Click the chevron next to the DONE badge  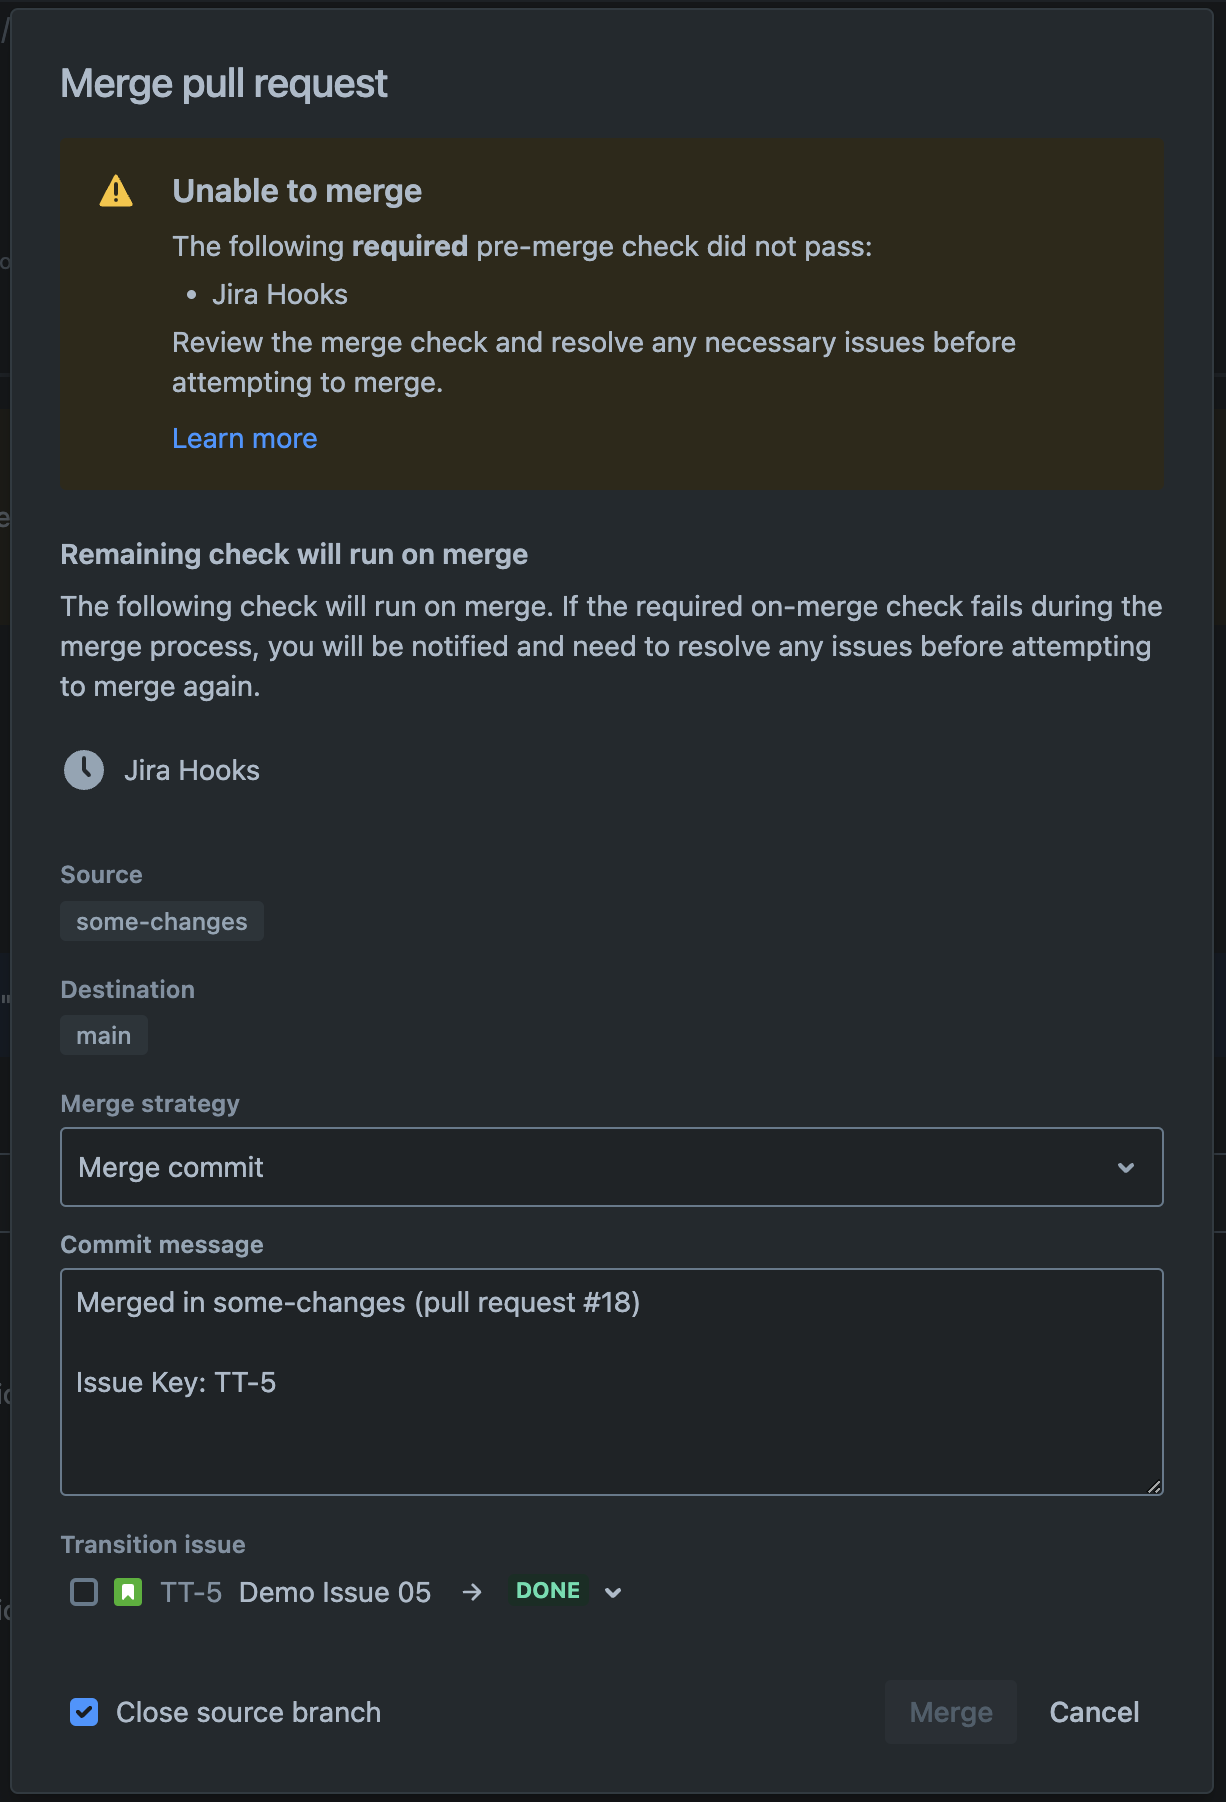coord(613,1592)
